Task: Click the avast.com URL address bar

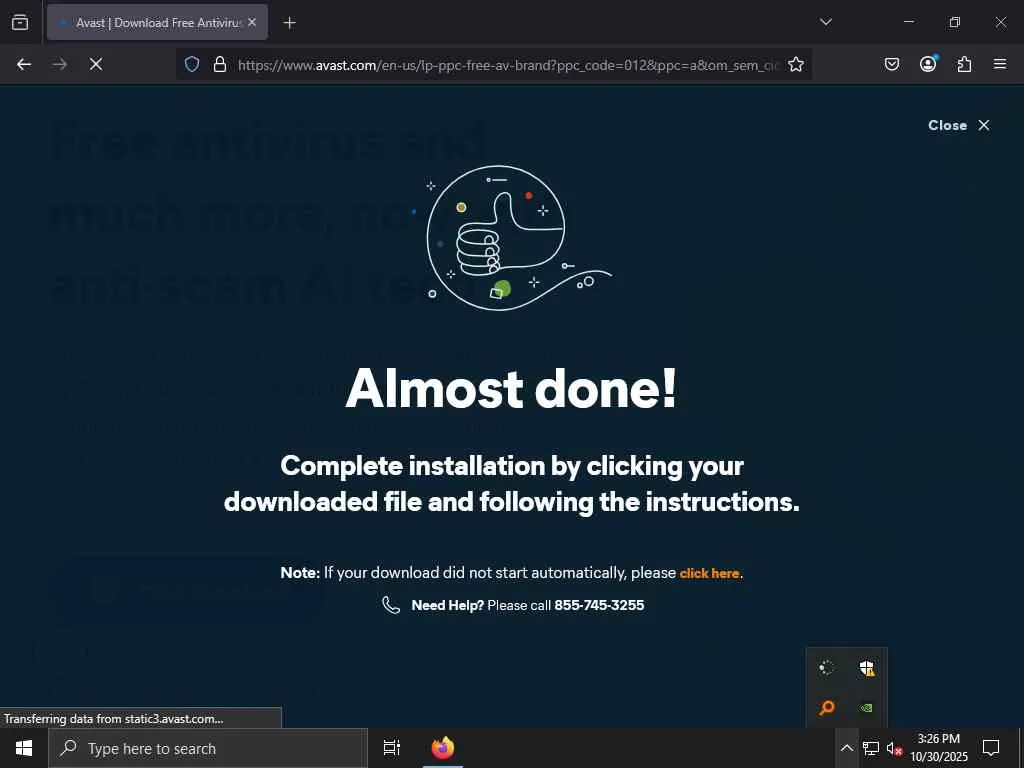Action: [508, 65]
